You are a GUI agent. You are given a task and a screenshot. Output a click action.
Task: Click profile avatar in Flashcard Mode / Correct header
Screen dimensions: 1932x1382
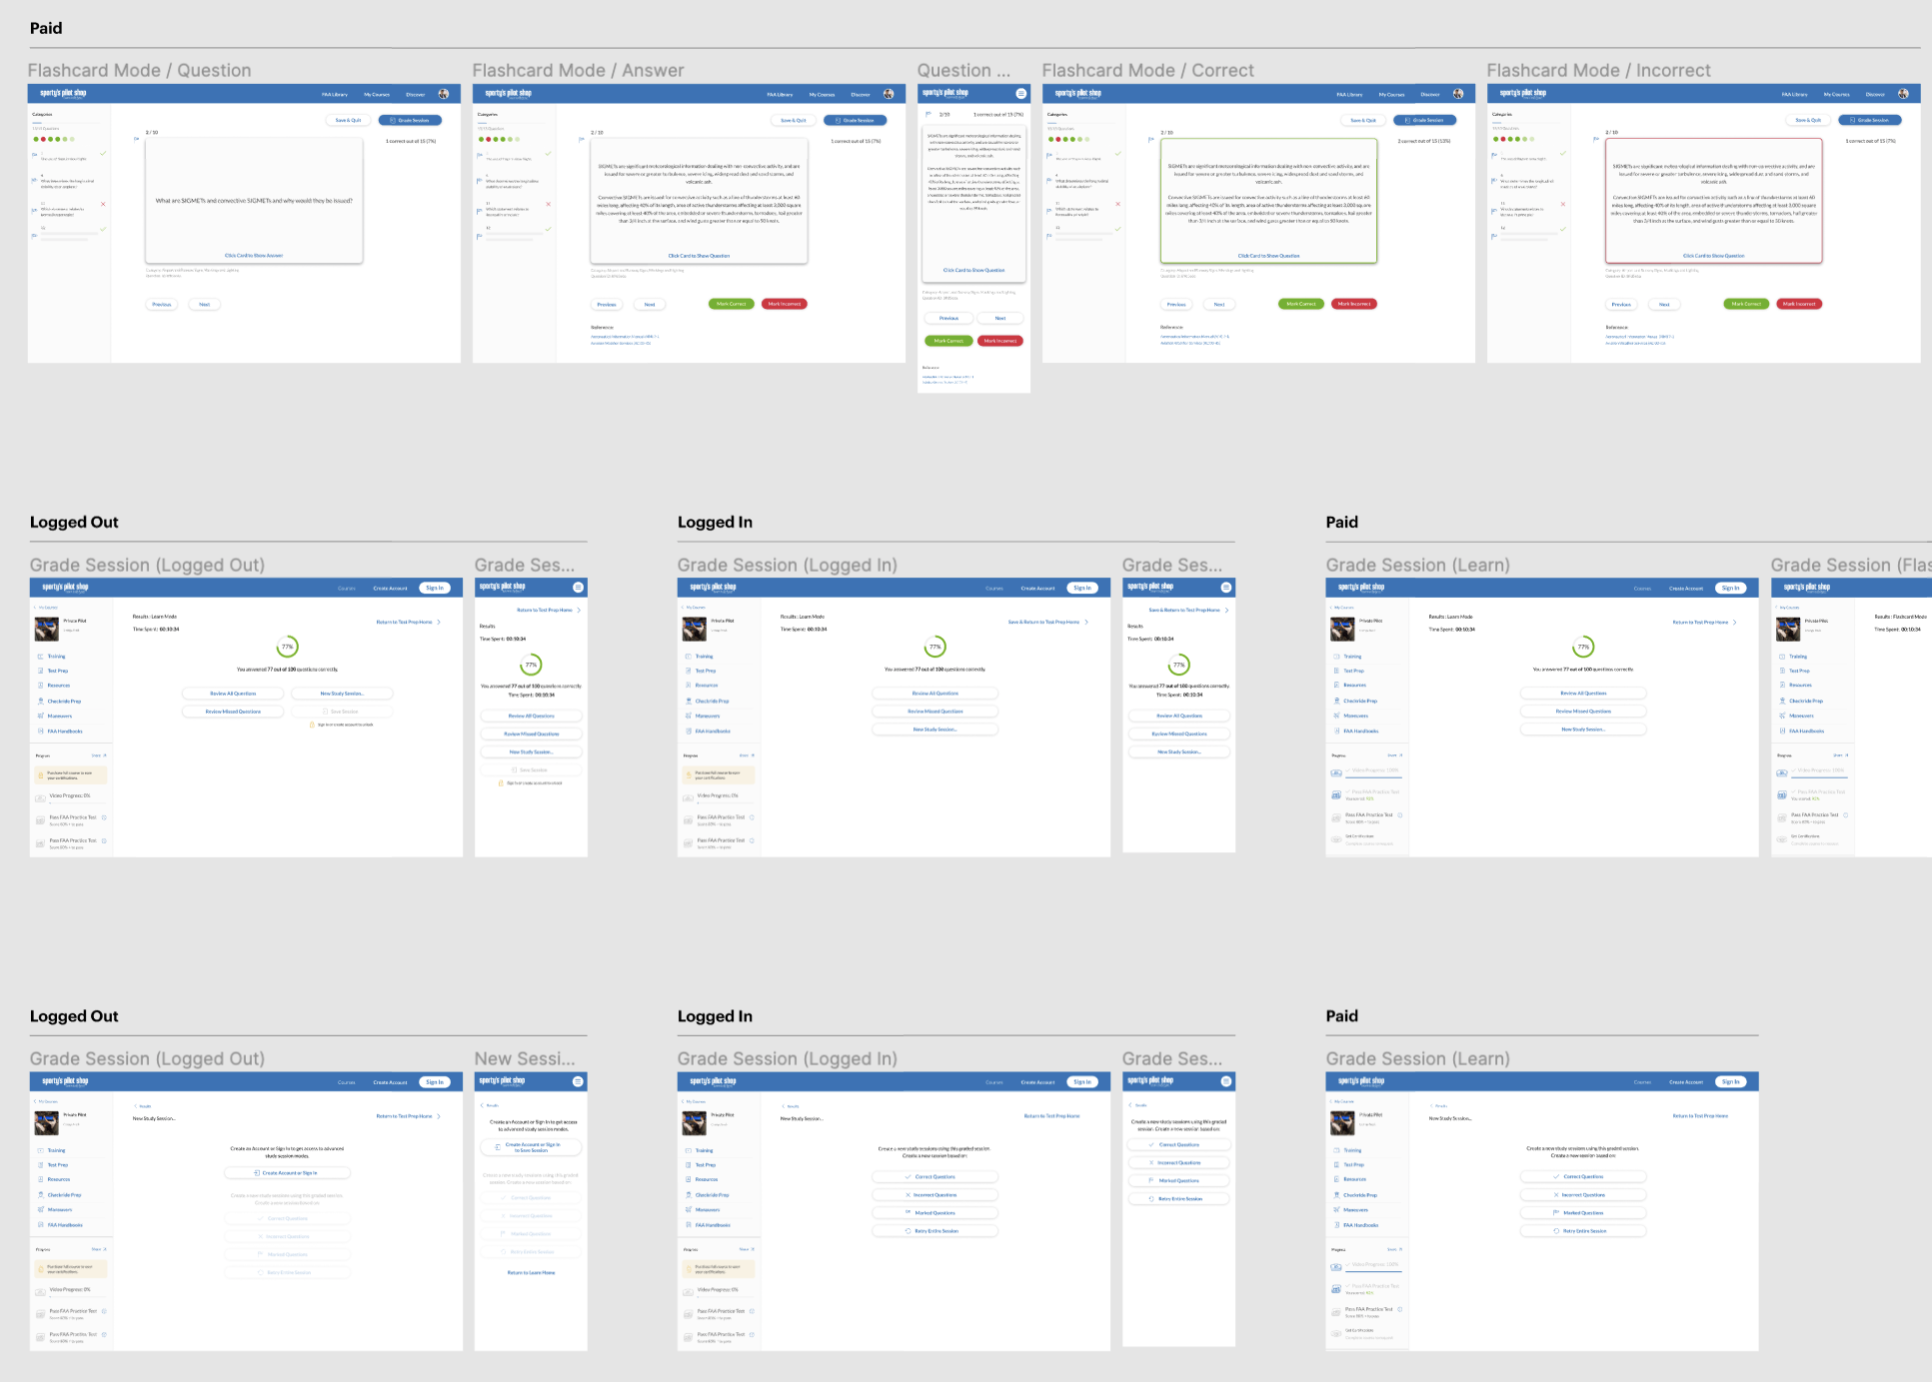[x=1458, y=94]
